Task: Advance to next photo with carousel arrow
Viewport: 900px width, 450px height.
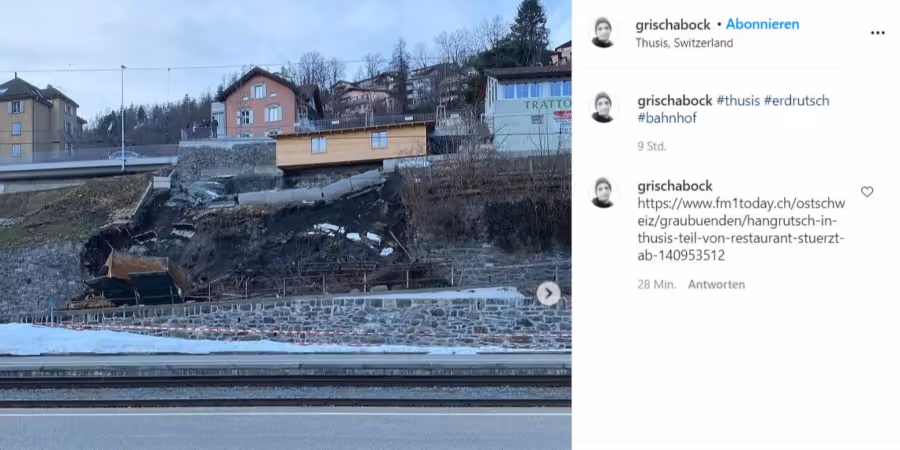Action: [548, 294]
